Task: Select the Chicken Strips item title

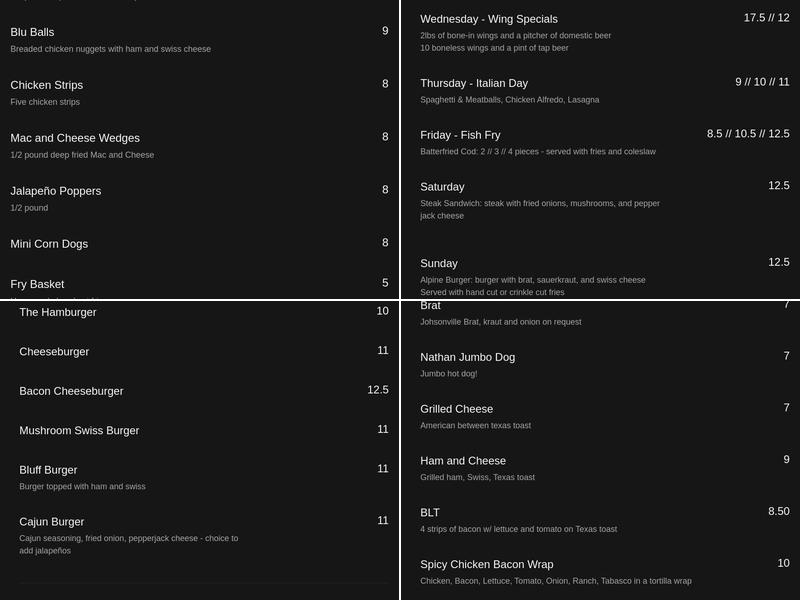Action: click(46, 85)
